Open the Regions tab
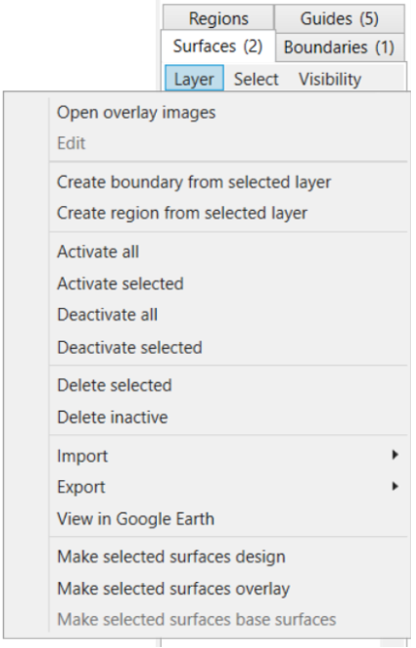This screenshot has width=416, height=648. (219, 19)
